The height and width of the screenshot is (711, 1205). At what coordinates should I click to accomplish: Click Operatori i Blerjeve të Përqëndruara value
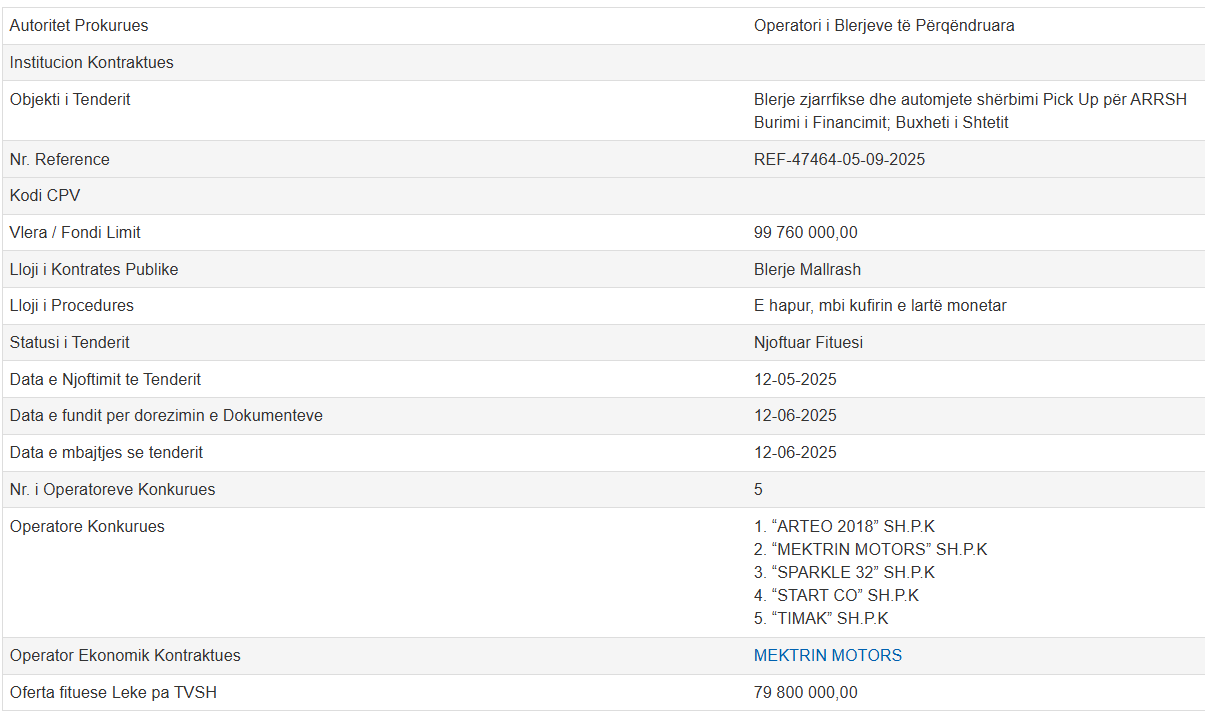point(884,26)
